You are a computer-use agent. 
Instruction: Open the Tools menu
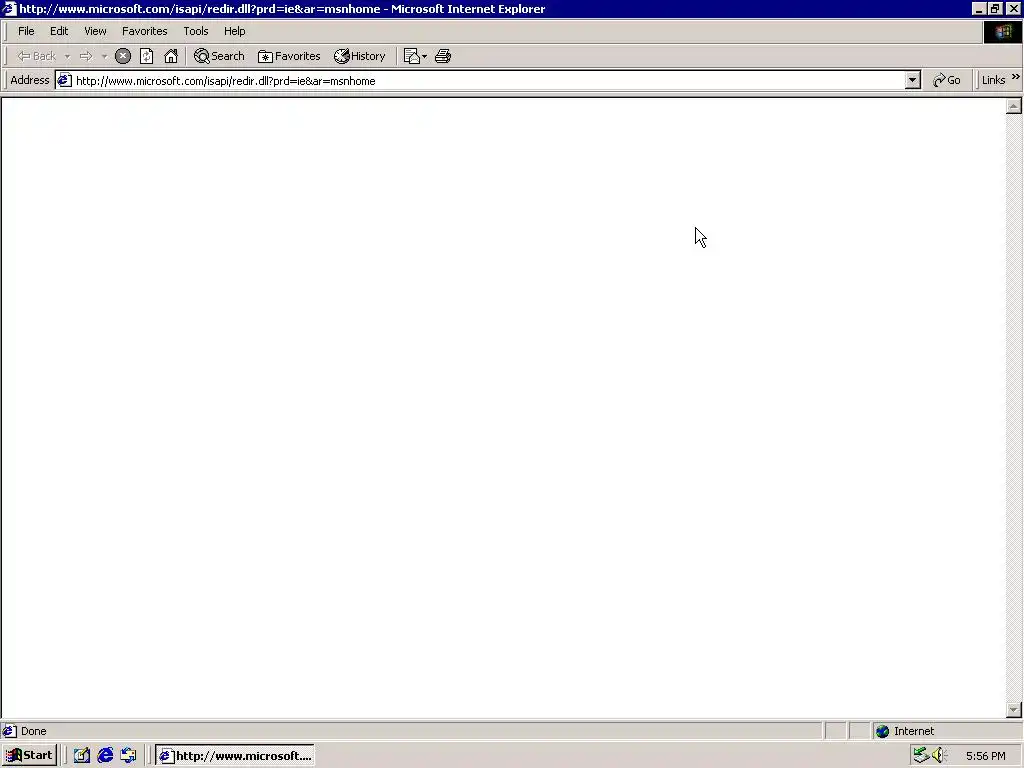click(195, 31)
